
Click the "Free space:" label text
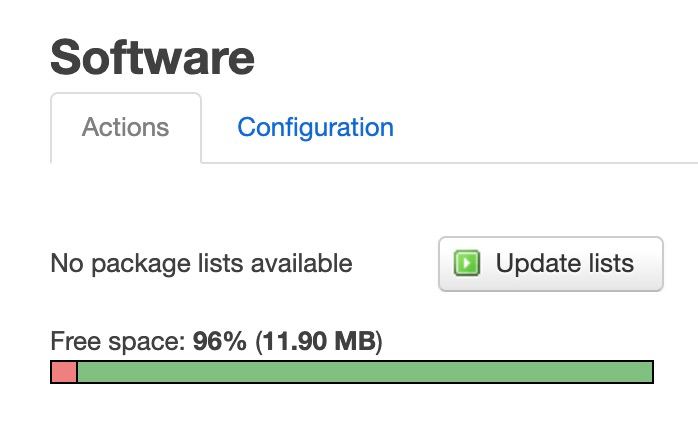118,342
